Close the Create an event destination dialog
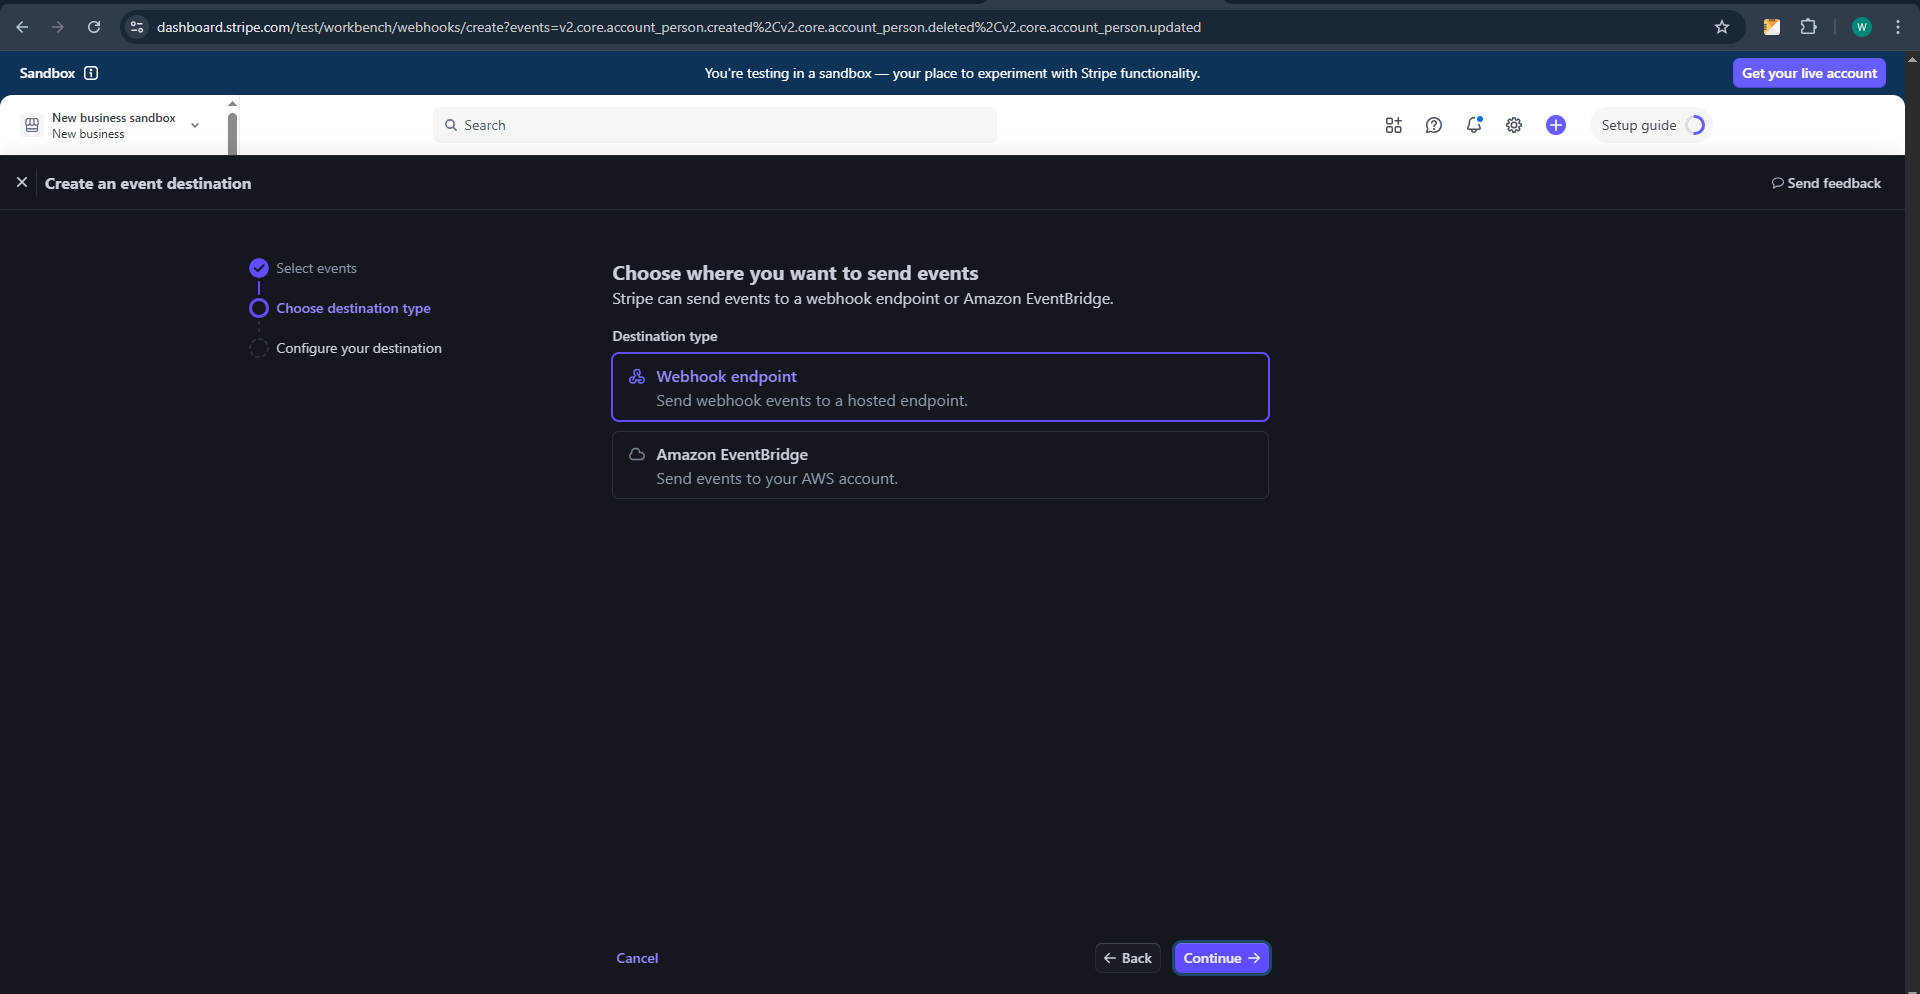Image resolution: width=1920 pixels, height=994 pixels. (22, 182)
